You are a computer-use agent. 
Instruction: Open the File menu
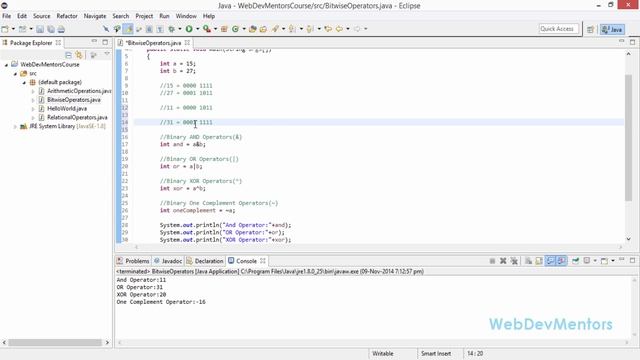(7, 16)
